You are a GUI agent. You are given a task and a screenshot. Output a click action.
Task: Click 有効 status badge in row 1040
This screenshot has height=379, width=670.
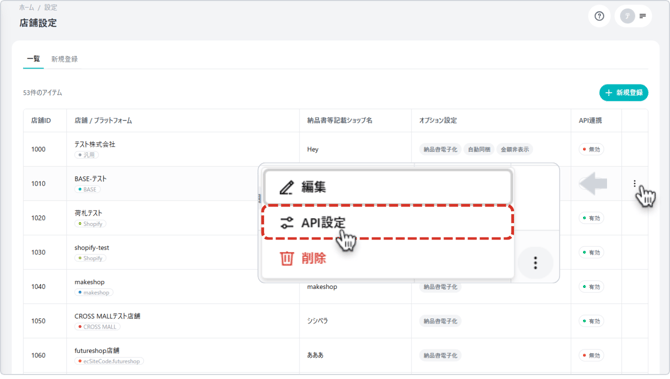591,287
